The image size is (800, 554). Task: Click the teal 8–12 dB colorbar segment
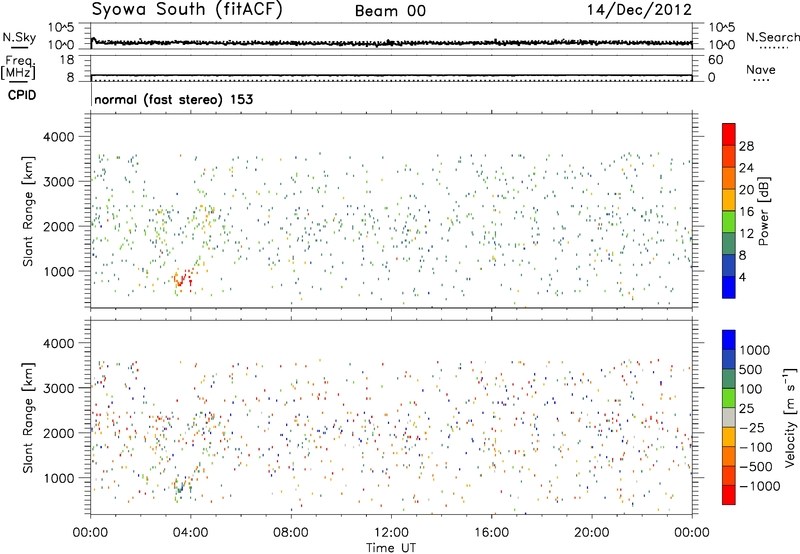729,244
